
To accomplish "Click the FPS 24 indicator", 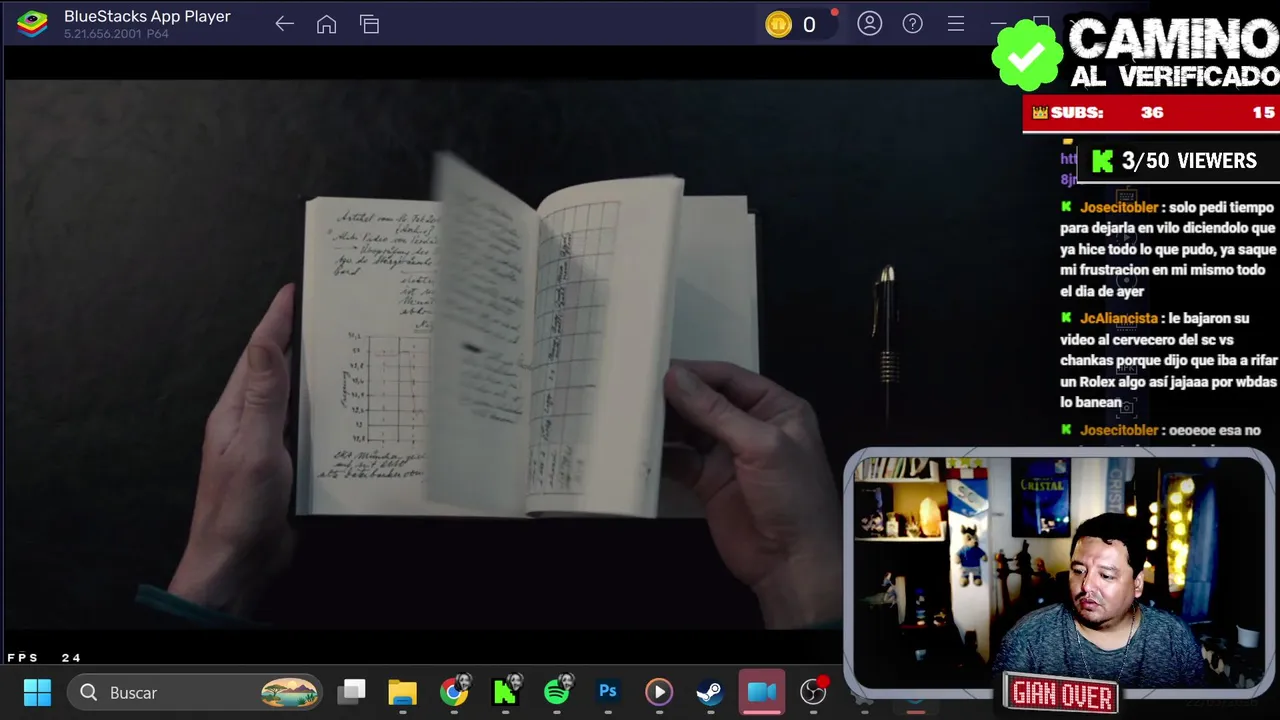I will pyautogui.click(x=44, y=658).
